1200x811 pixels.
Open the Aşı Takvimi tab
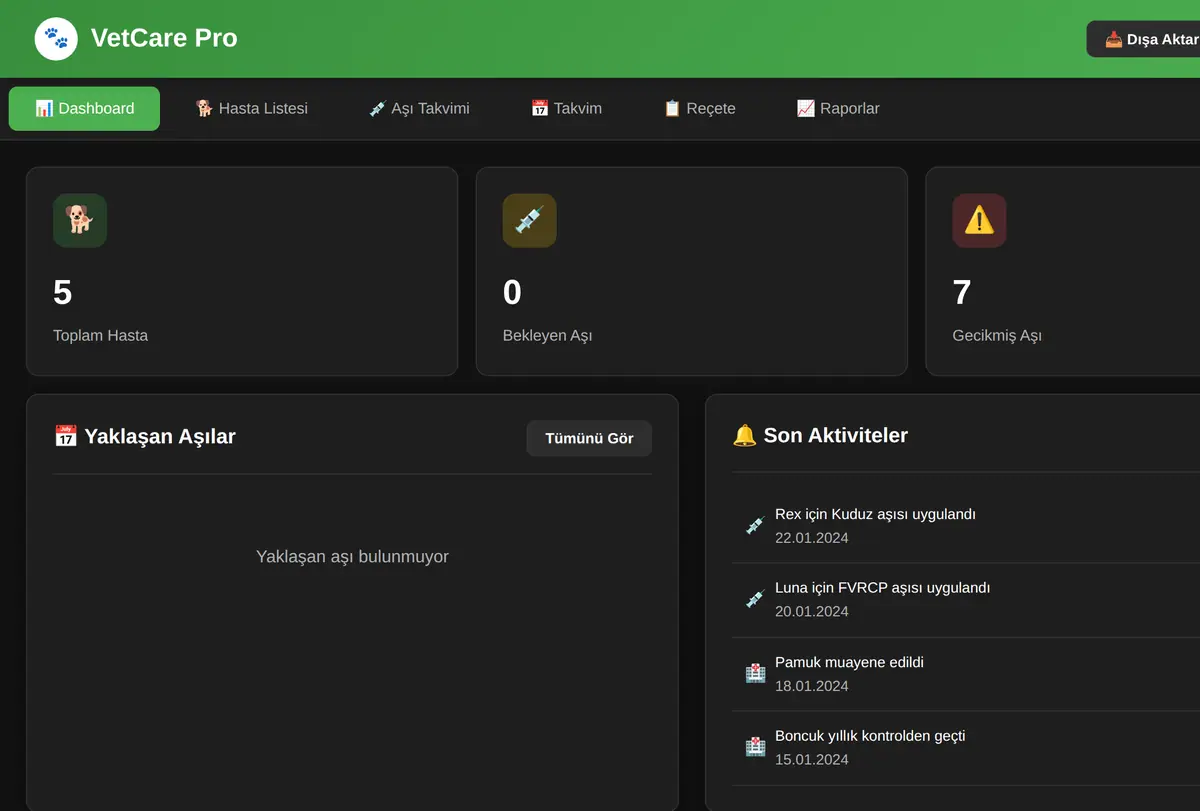418,108
